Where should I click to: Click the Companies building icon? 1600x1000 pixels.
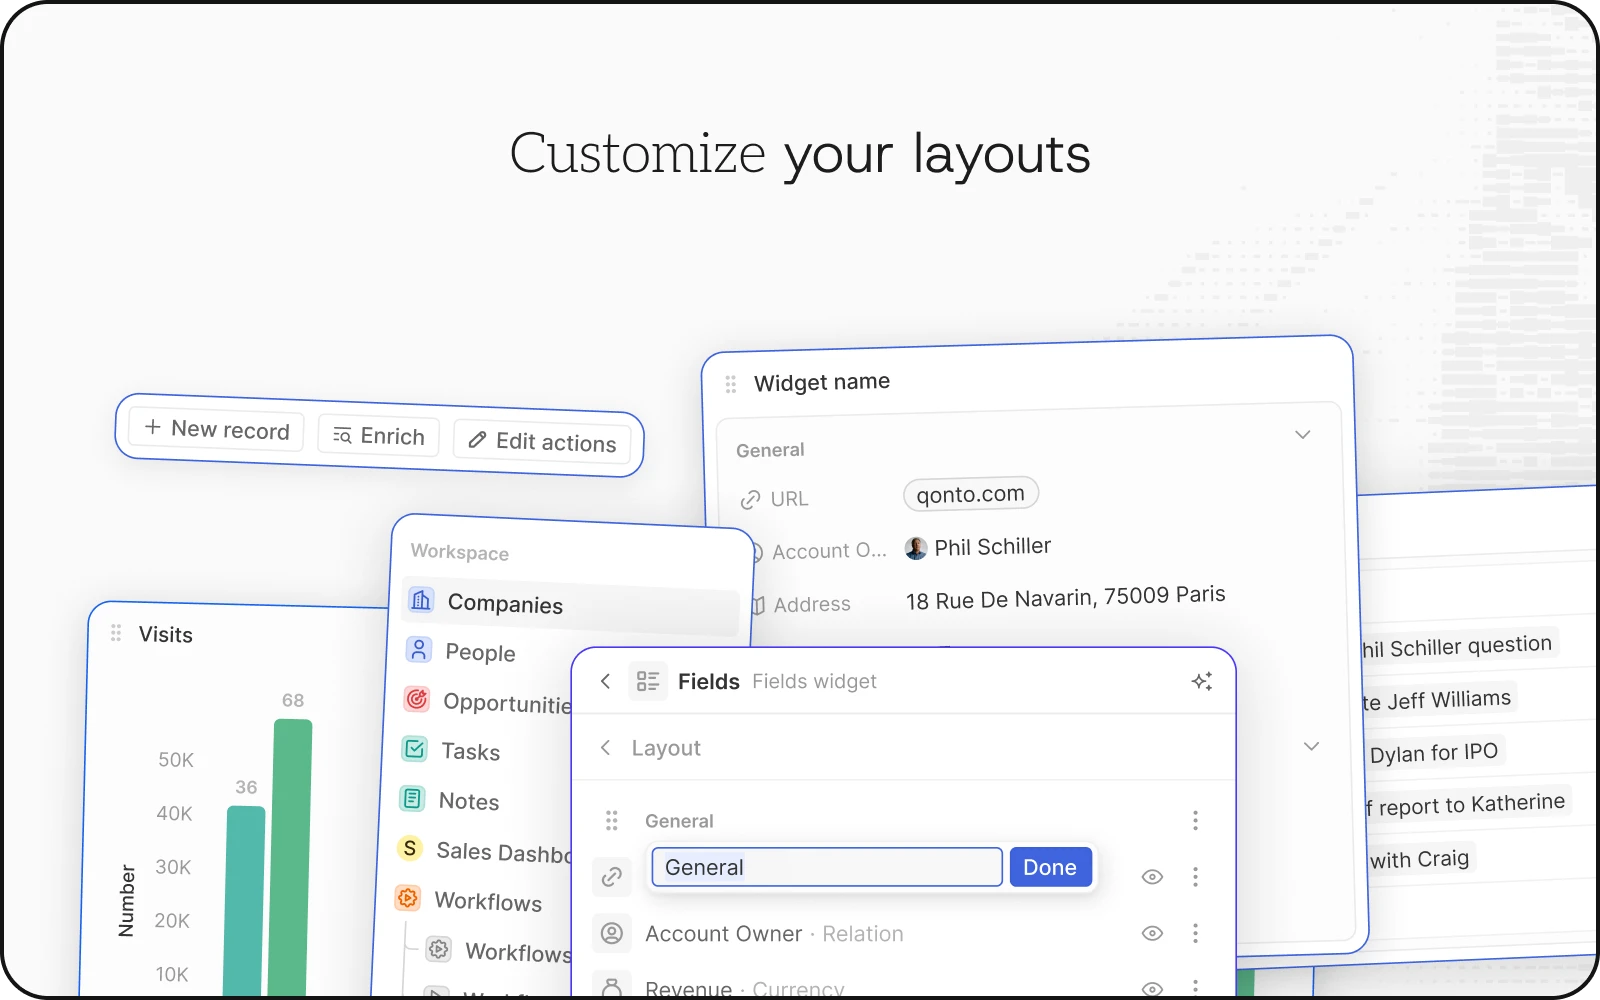[x=421, y=600]
